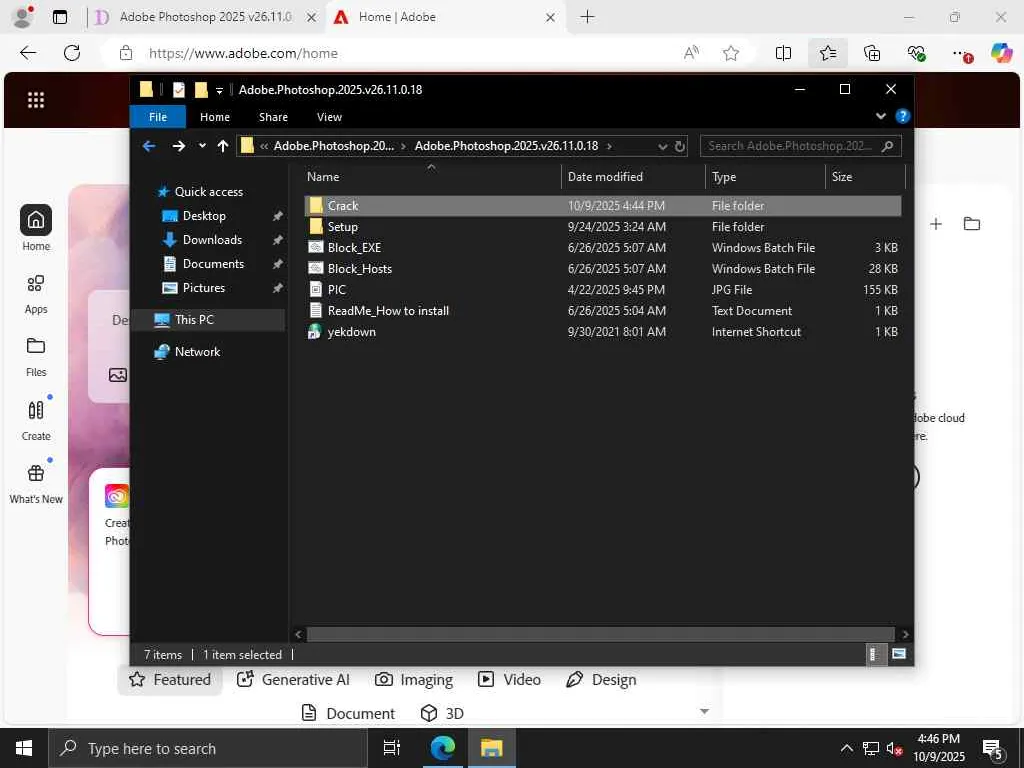Open Files in Adobe sidebar

coord(36,357)
